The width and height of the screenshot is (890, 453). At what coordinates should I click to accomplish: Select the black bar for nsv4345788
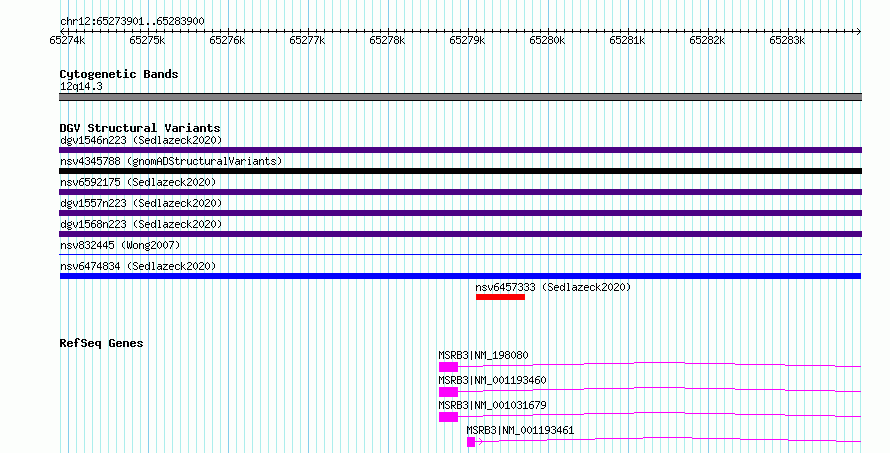[460, 171]
